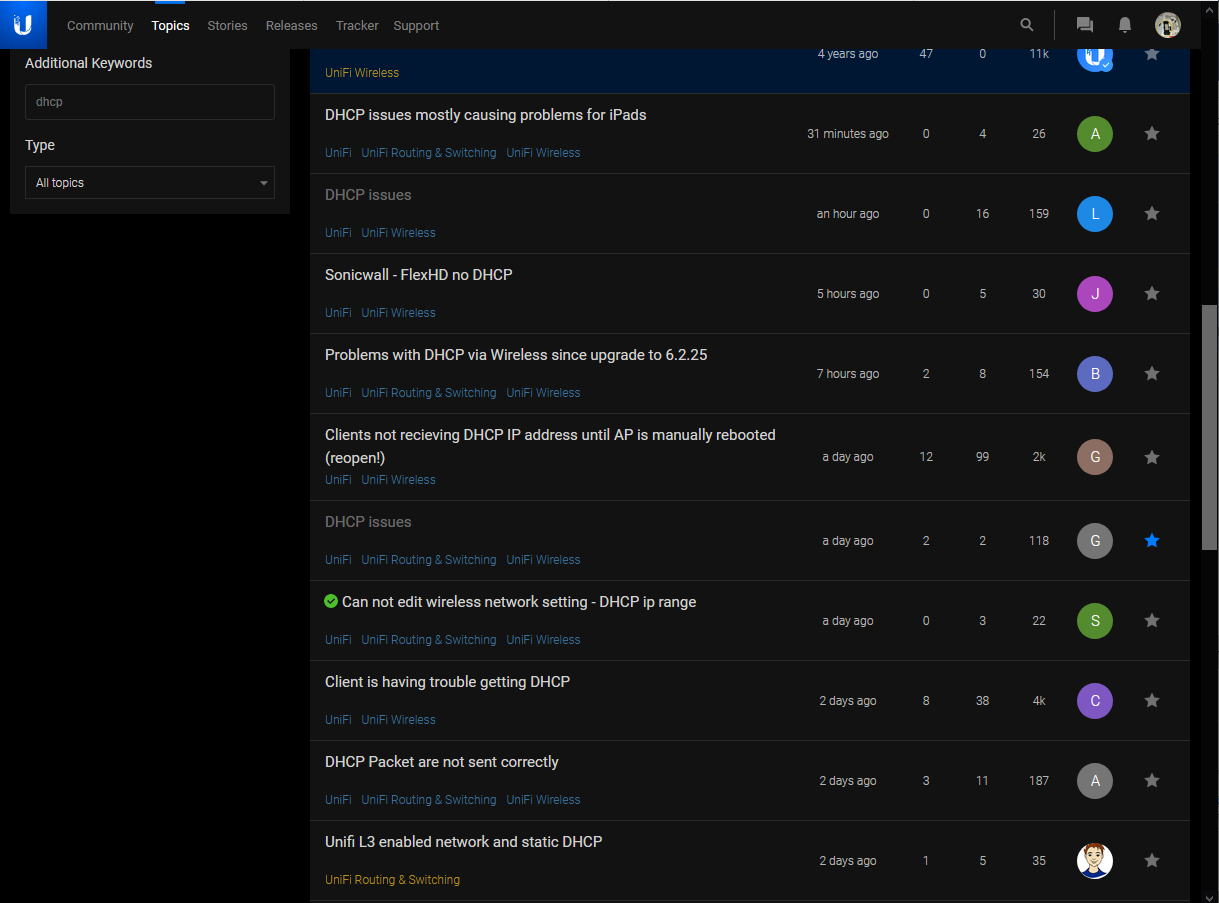Click UniFi Wireless tag under DHCP Packet topic
The height and width of the screenshot is (903, 1219).
point(543,800)
